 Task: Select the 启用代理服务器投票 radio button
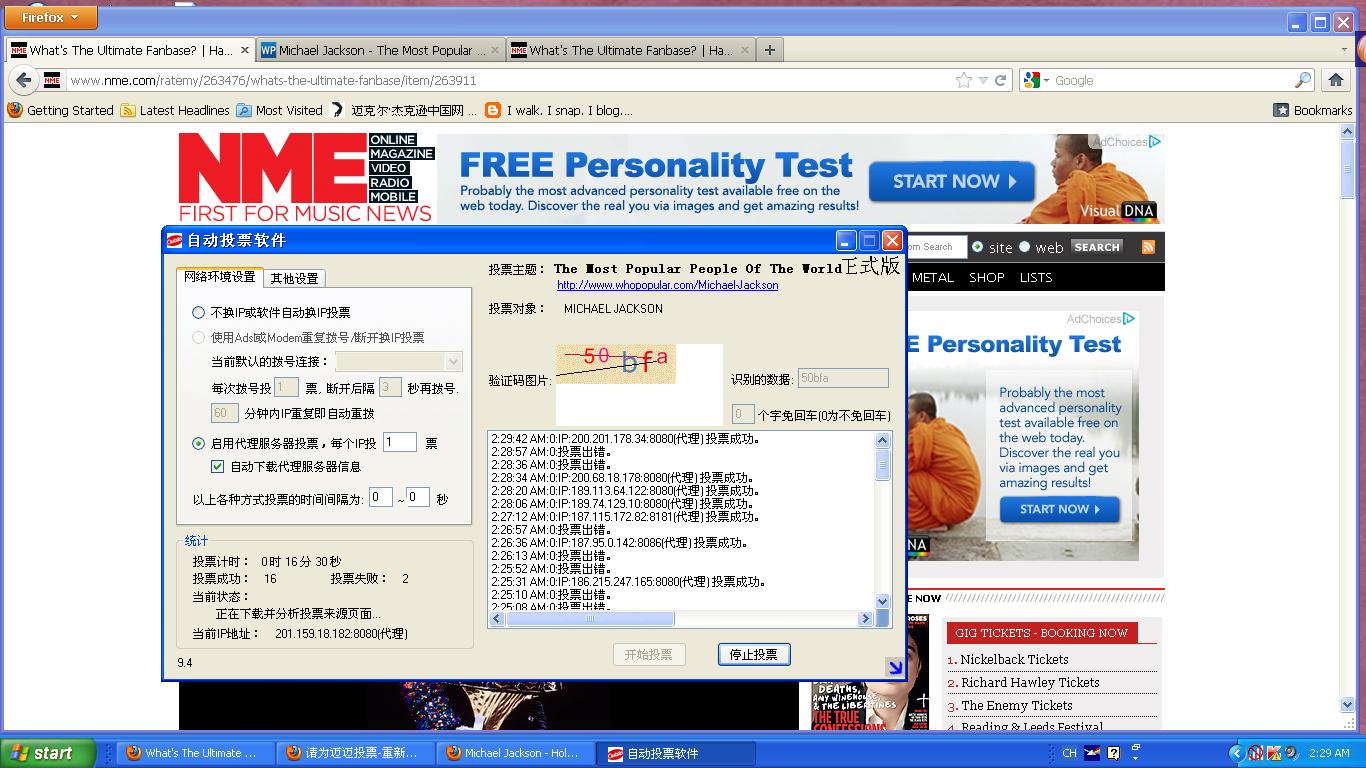click(x=199, y=443)
